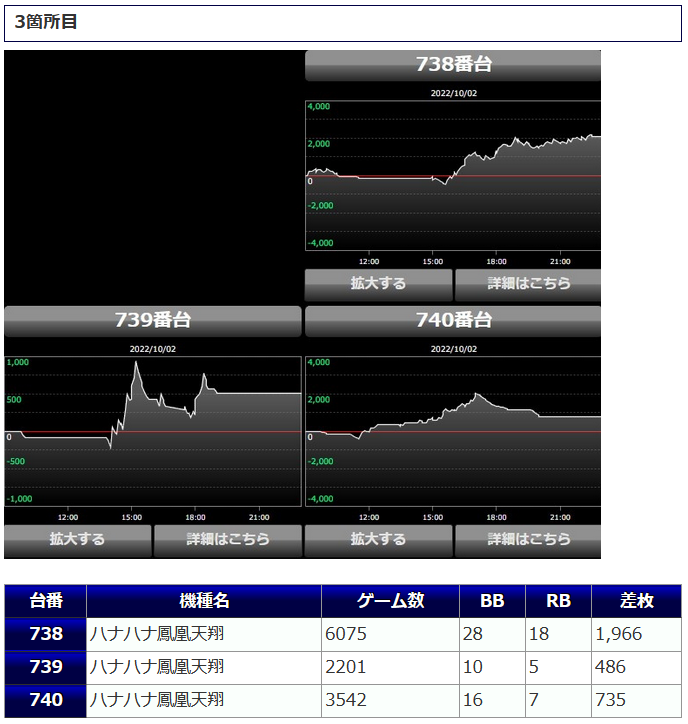Click the 拡大する button under 739番台 graph

click(x=78, y=541)
